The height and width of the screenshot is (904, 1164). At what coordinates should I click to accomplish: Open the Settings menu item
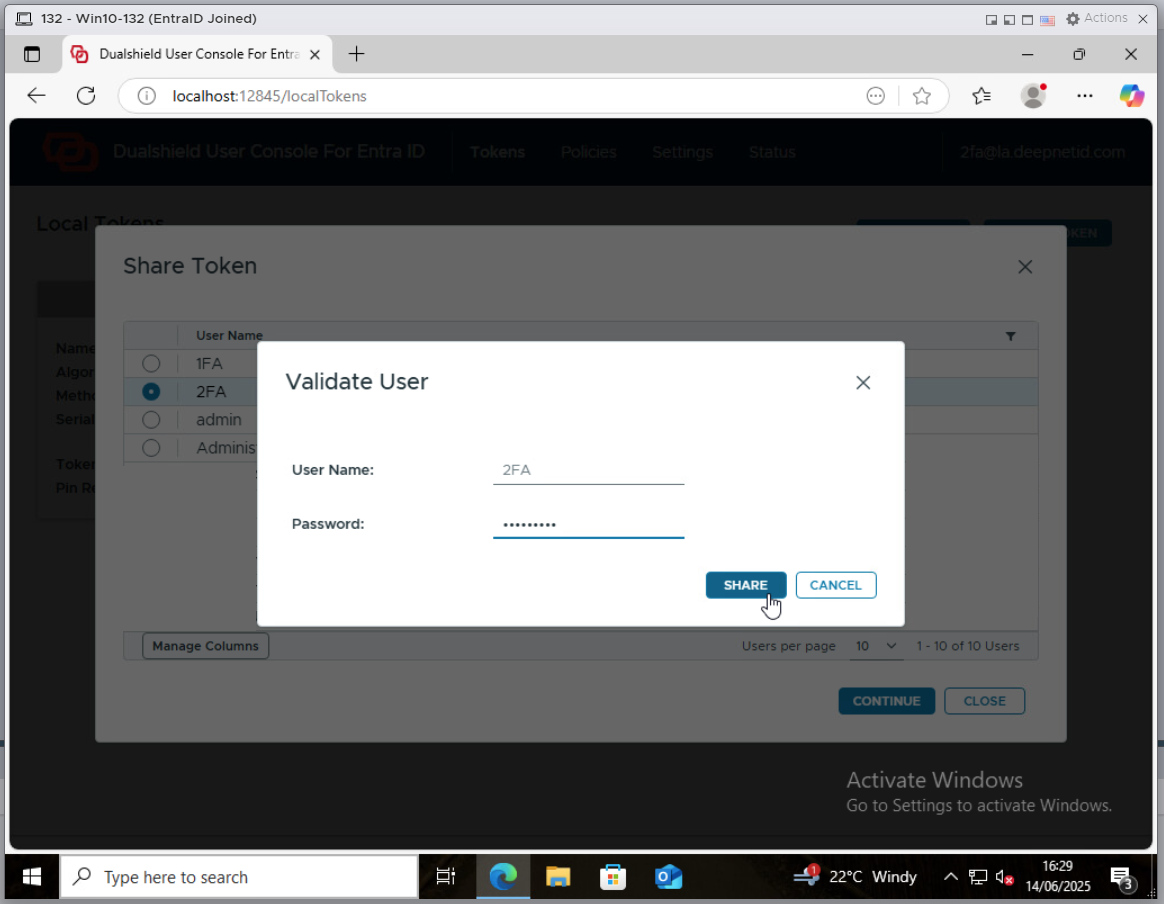682,152
